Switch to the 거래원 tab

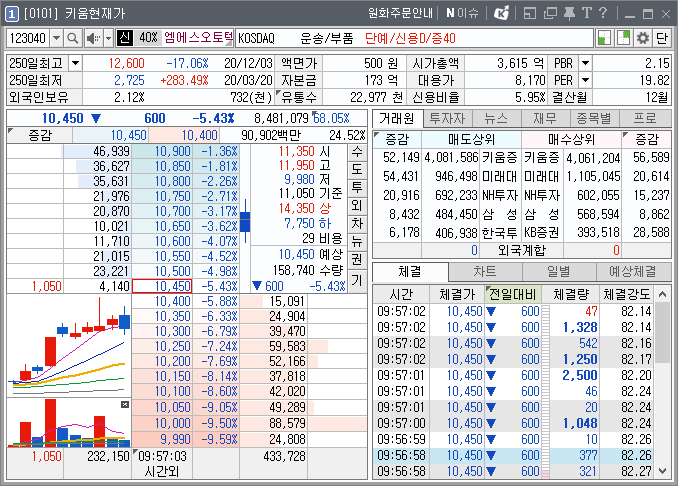397,118
